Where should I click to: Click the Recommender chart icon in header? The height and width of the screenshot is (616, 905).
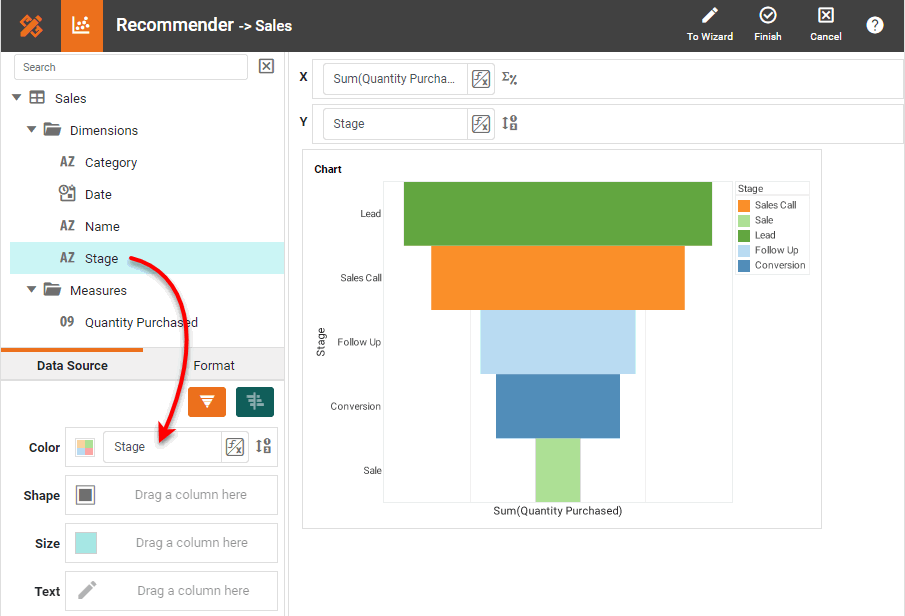coord(82,26)
